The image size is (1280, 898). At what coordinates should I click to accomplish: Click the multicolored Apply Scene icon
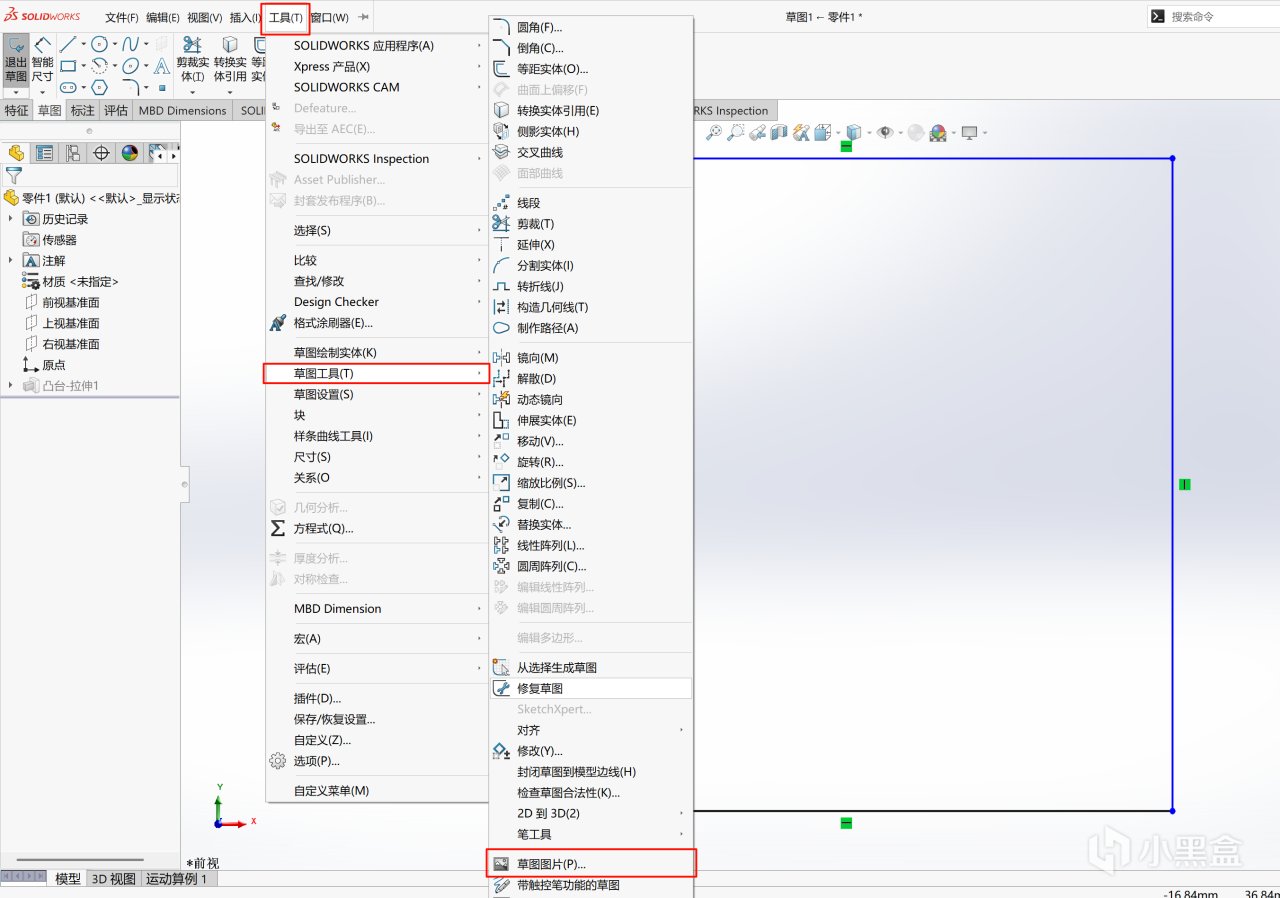(x=938, y=132)
